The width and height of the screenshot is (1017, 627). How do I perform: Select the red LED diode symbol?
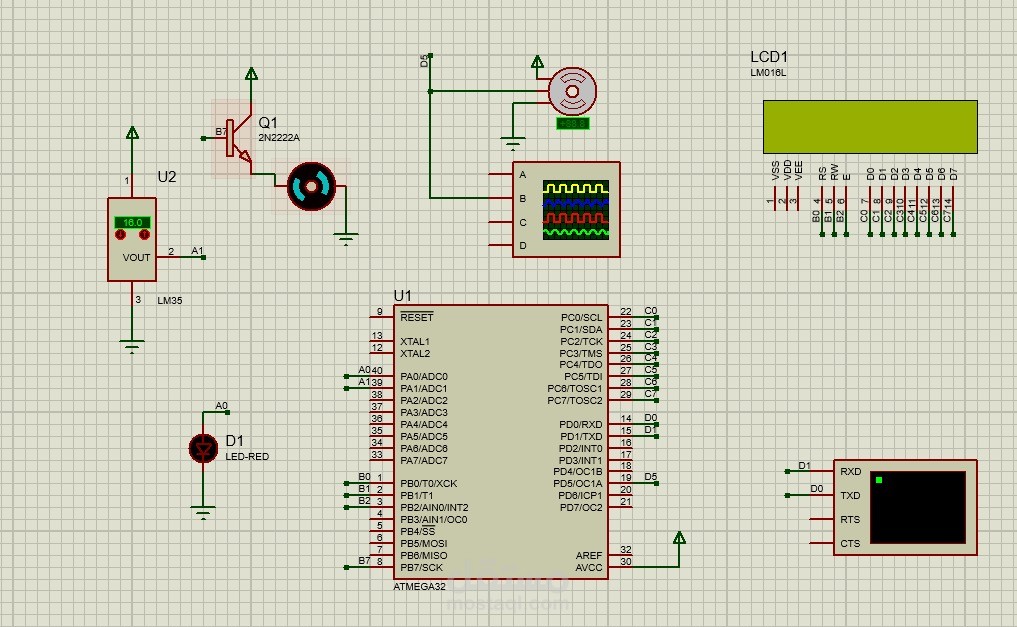point(204,448)
